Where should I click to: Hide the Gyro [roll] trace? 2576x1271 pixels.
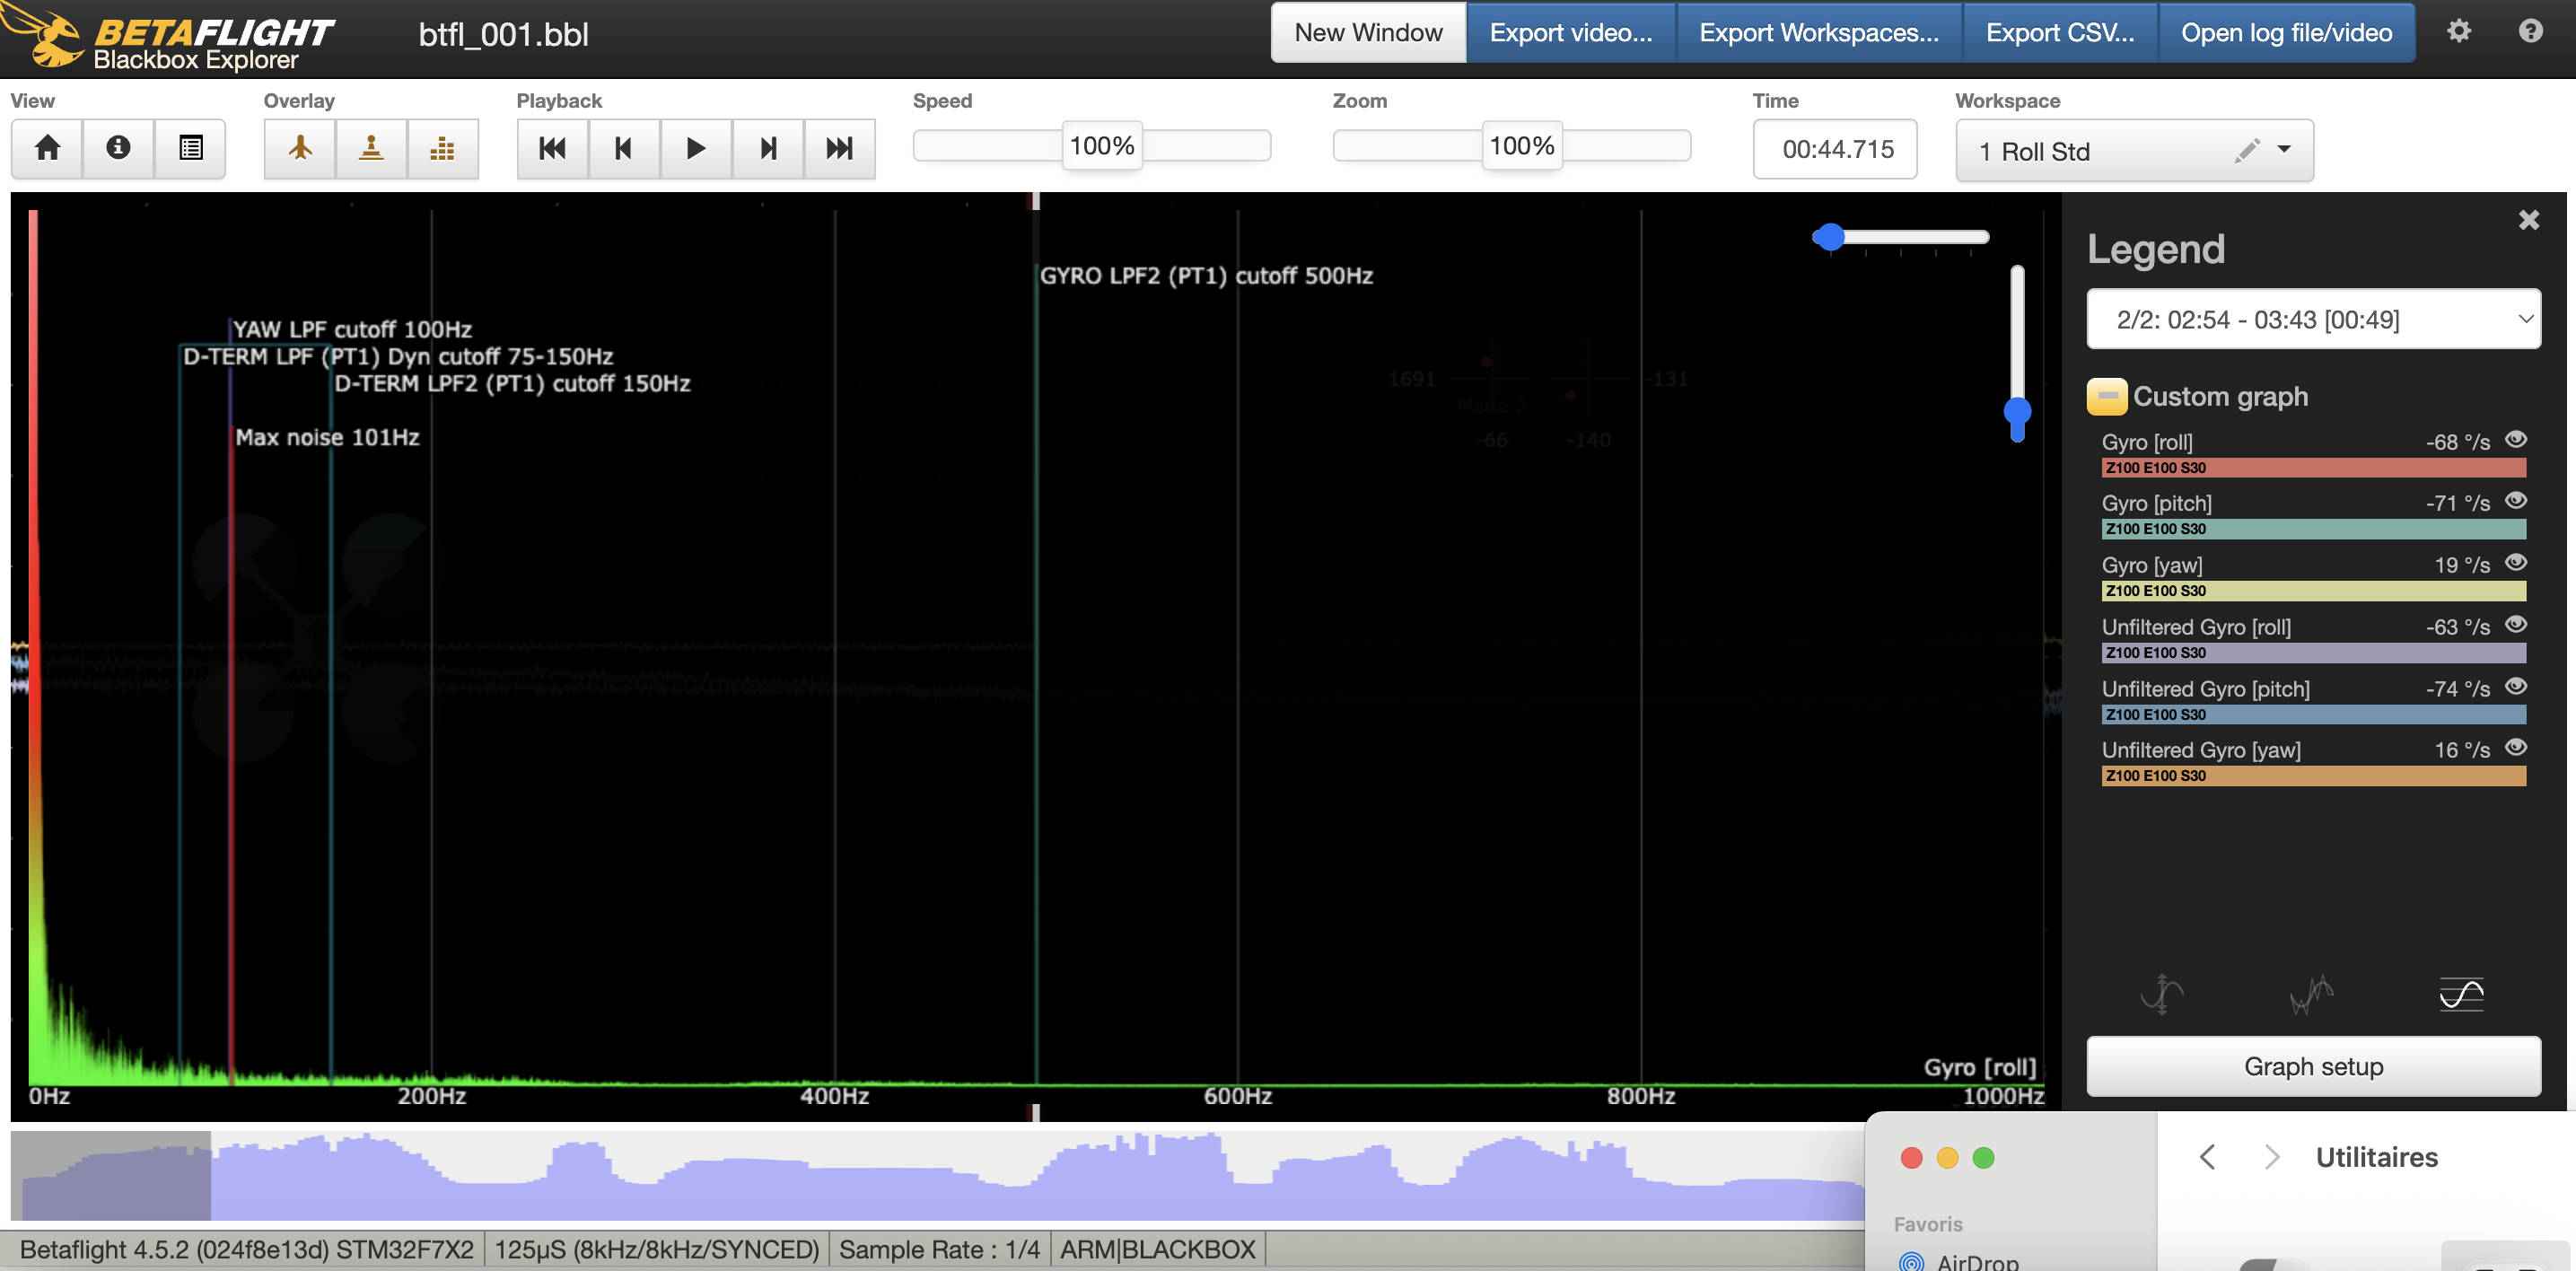tap(2516, 440)
